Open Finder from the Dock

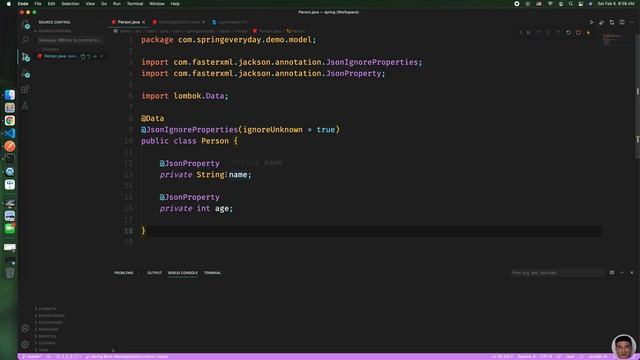tap(10, 95)
